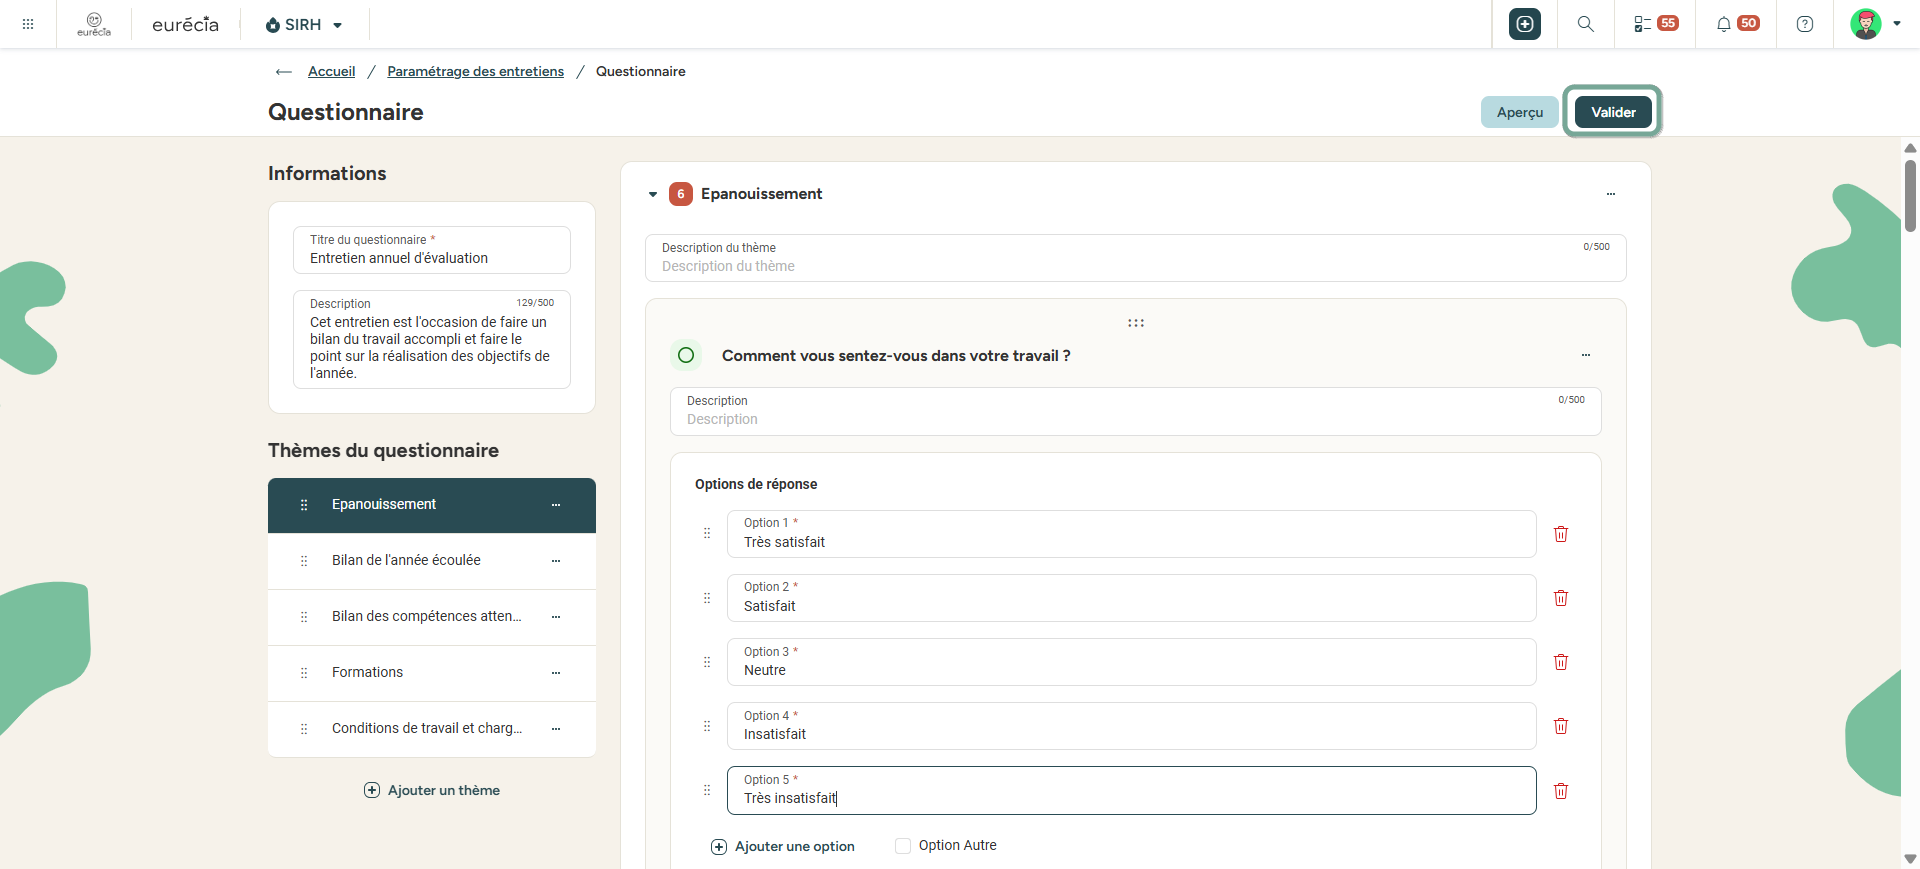Click the search magnifier icon

coord(1585,24)
